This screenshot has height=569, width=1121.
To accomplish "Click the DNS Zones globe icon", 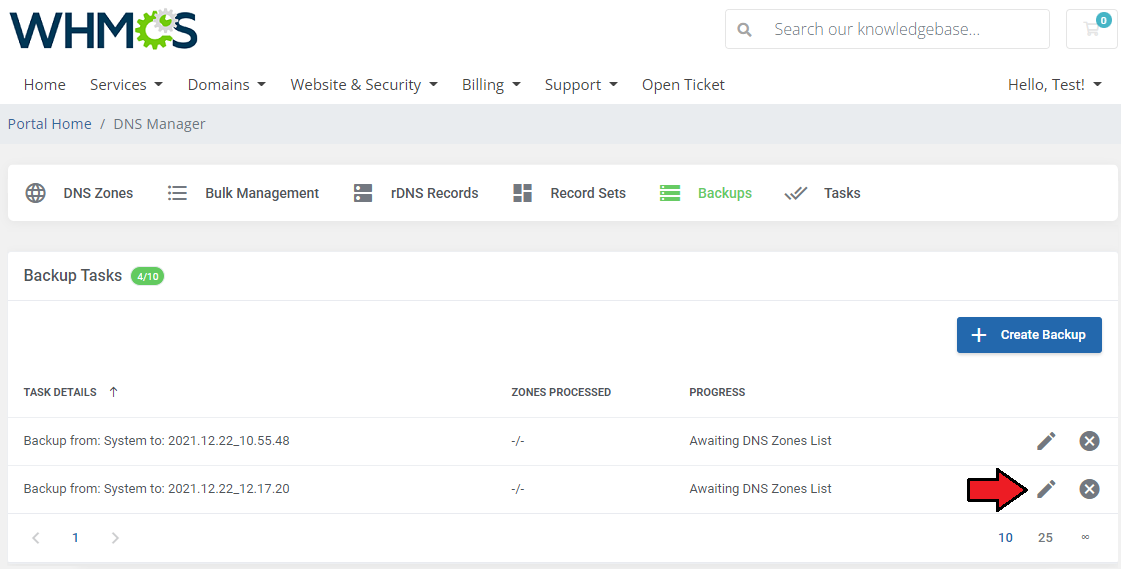I will pyautogui.click(x=36, y=193).
